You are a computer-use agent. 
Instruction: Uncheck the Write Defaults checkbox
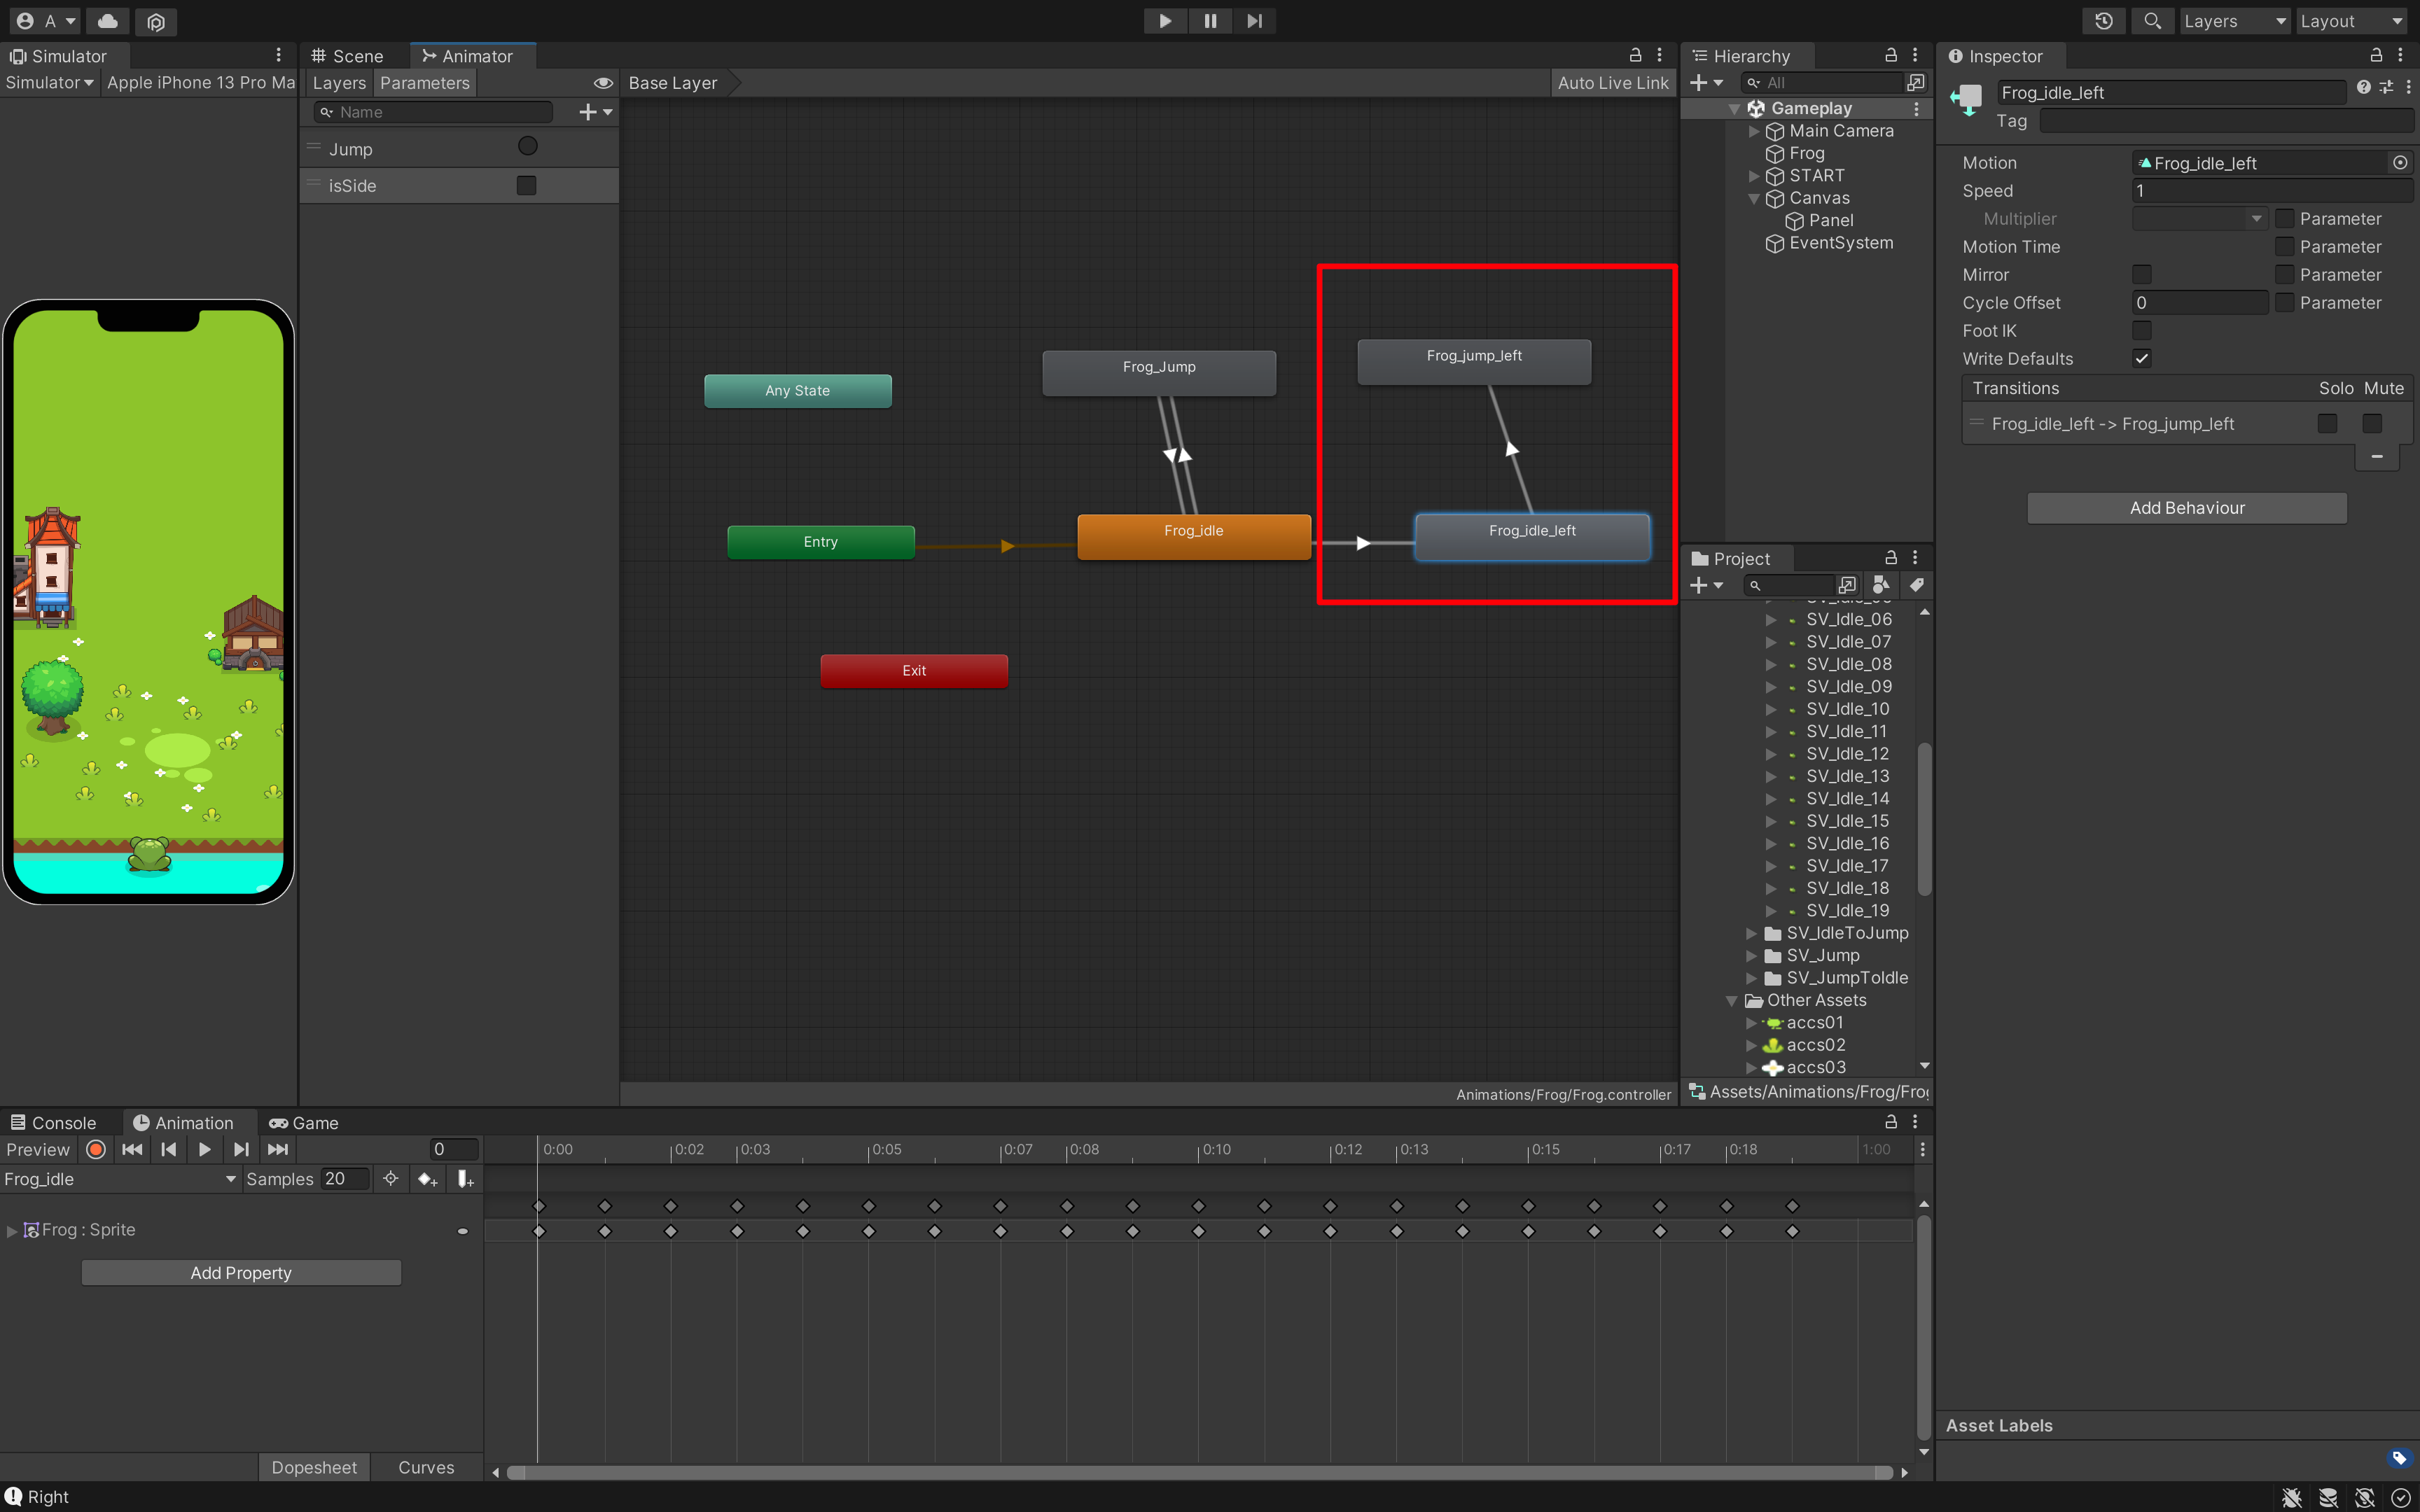2141,358
